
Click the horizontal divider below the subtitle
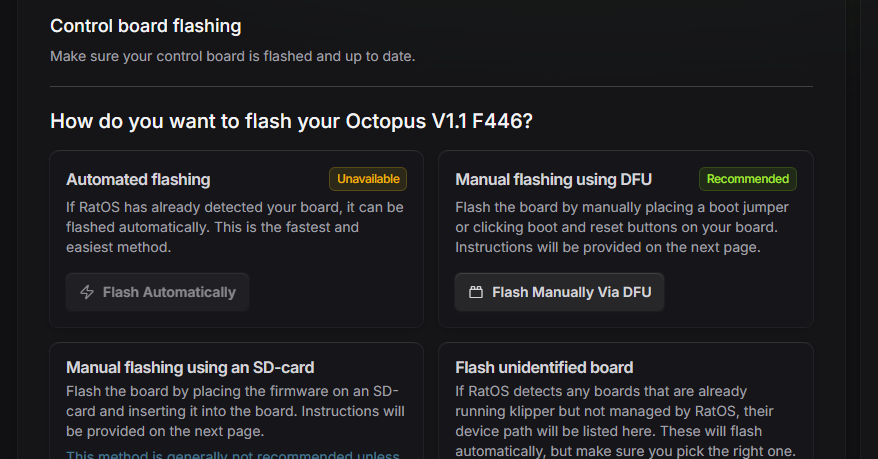pyautogui.click(x=431, y=87)
